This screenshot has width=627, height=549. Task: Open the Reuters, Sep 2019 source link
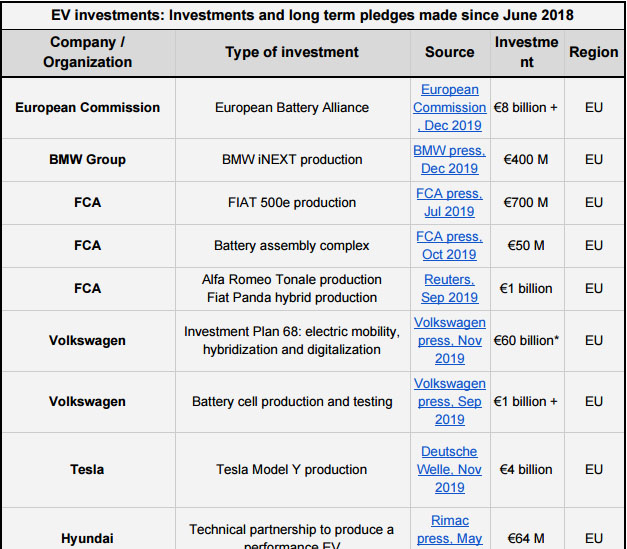pyautogui.click(x=449, y=288)
